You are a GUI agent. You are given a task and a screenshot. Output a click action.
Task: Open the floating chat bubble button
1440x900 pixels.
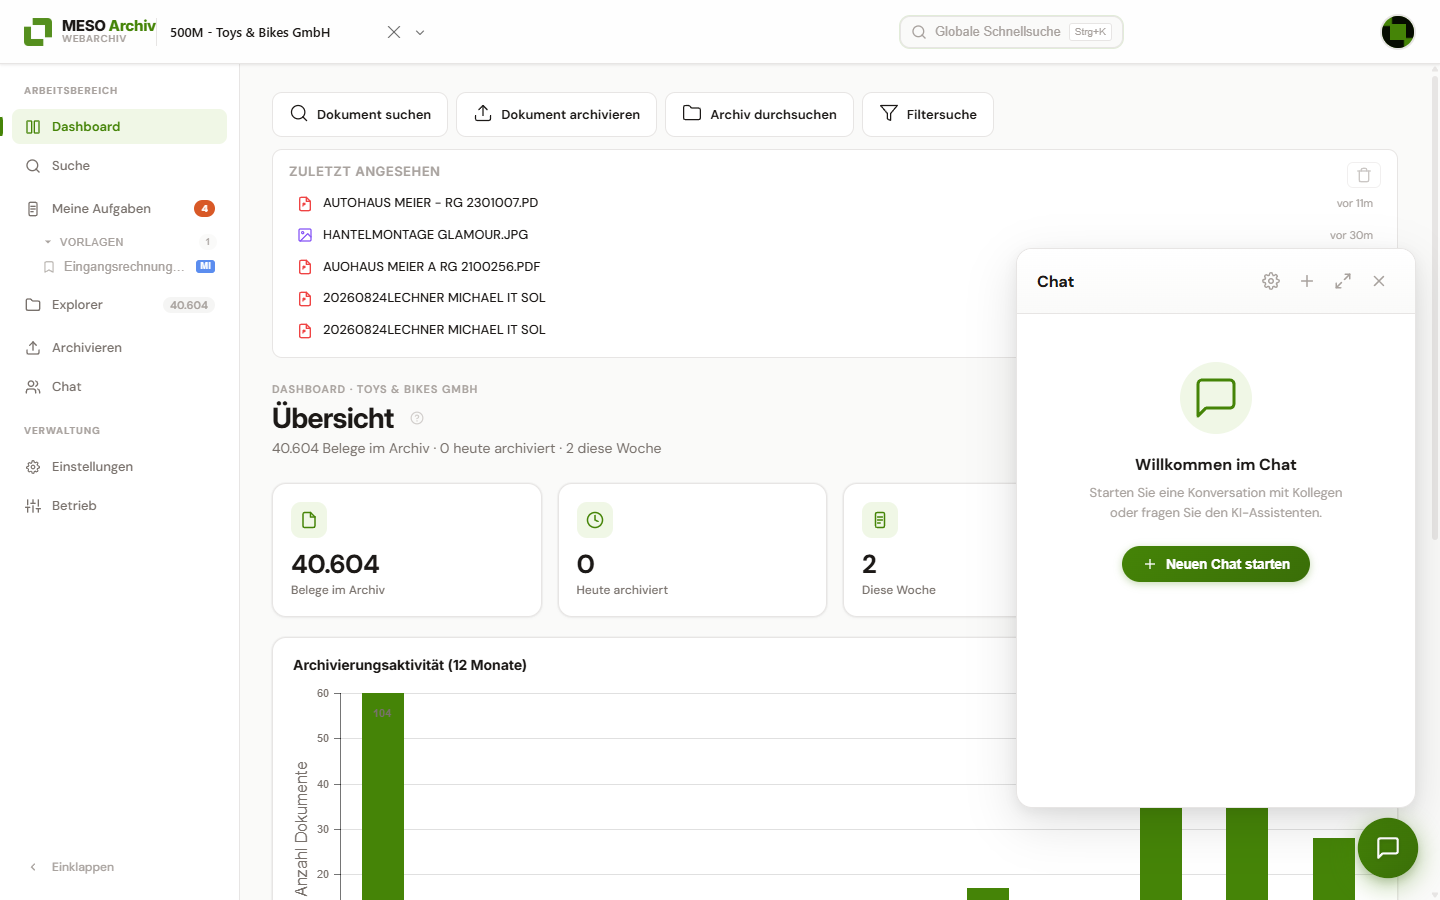(1388, 848)
